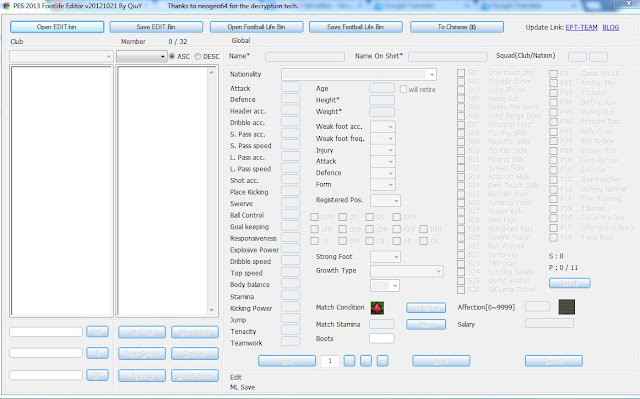
Task: Check P03 Trickster playing style
Action: (553, 93)
